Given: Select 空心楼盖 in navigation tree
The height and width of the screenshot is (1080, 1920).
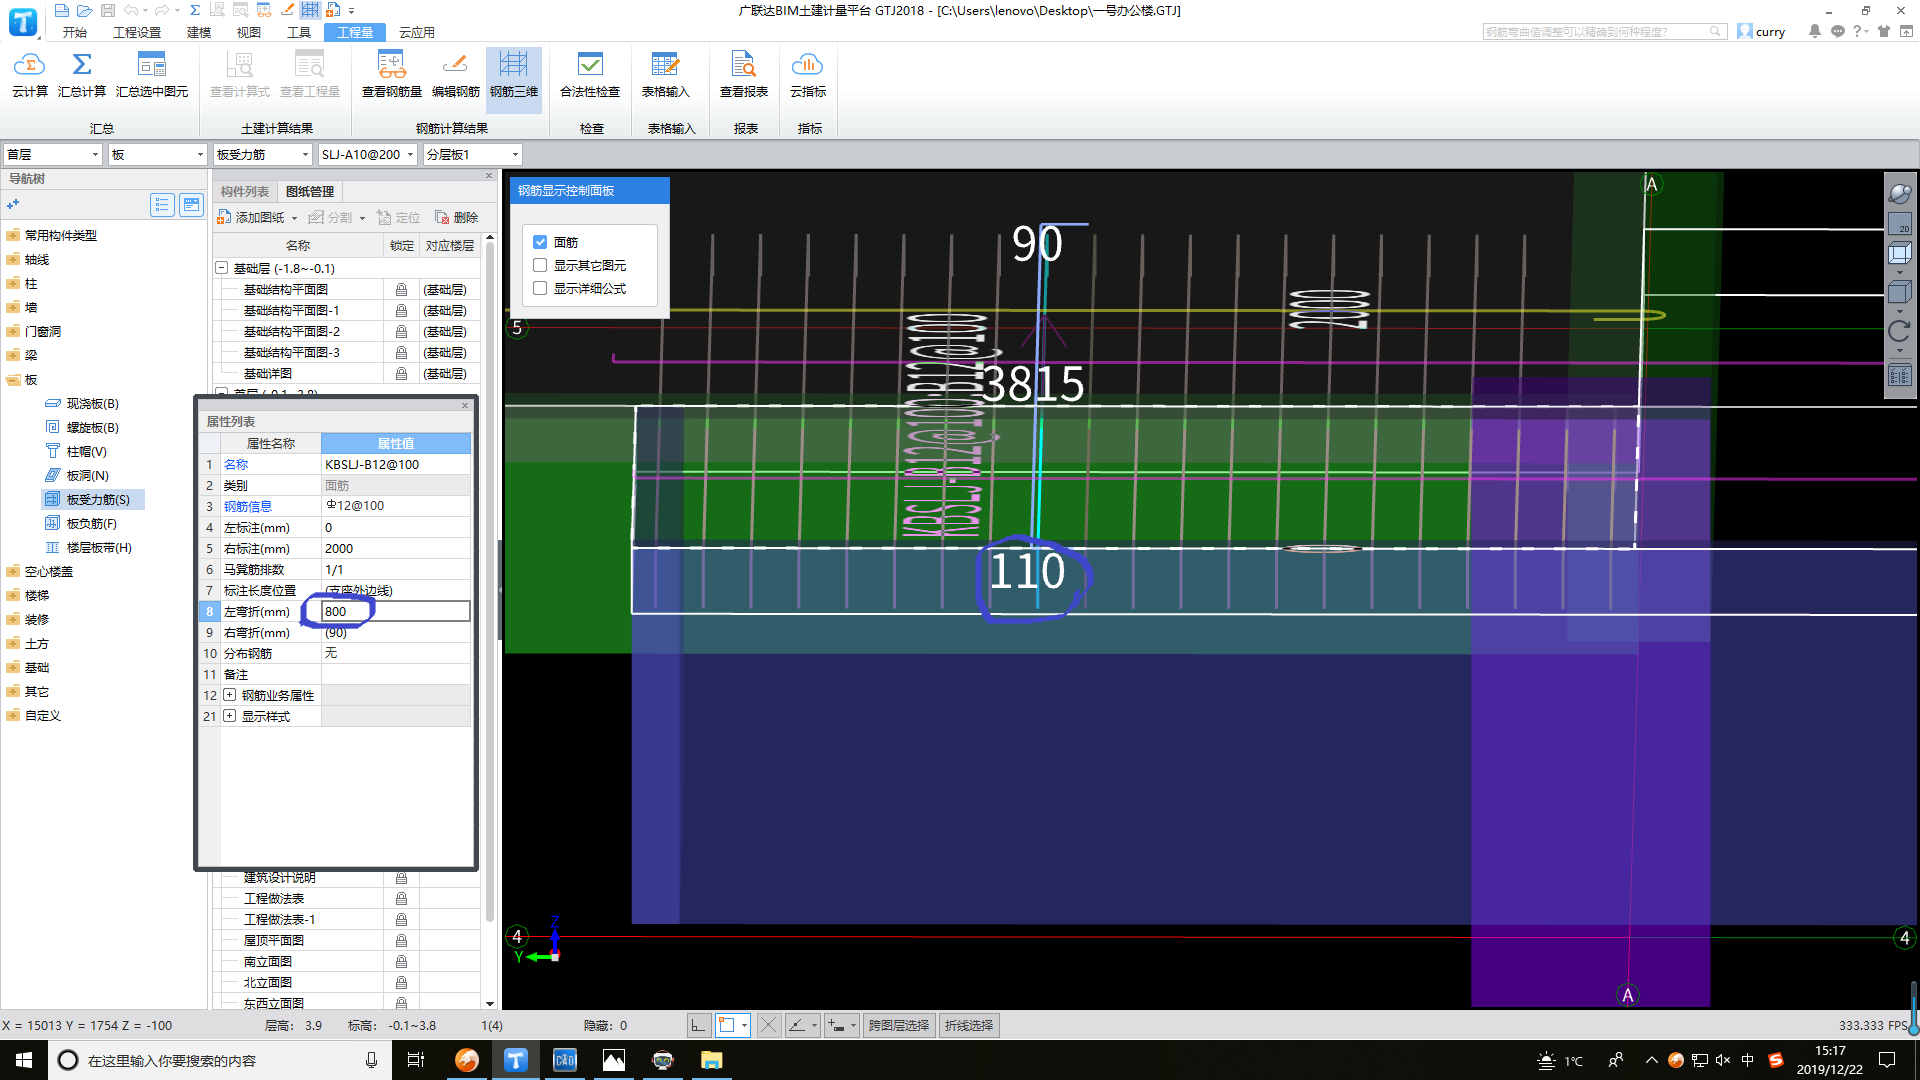Looking at the screenshot, I should pos(49,572).
